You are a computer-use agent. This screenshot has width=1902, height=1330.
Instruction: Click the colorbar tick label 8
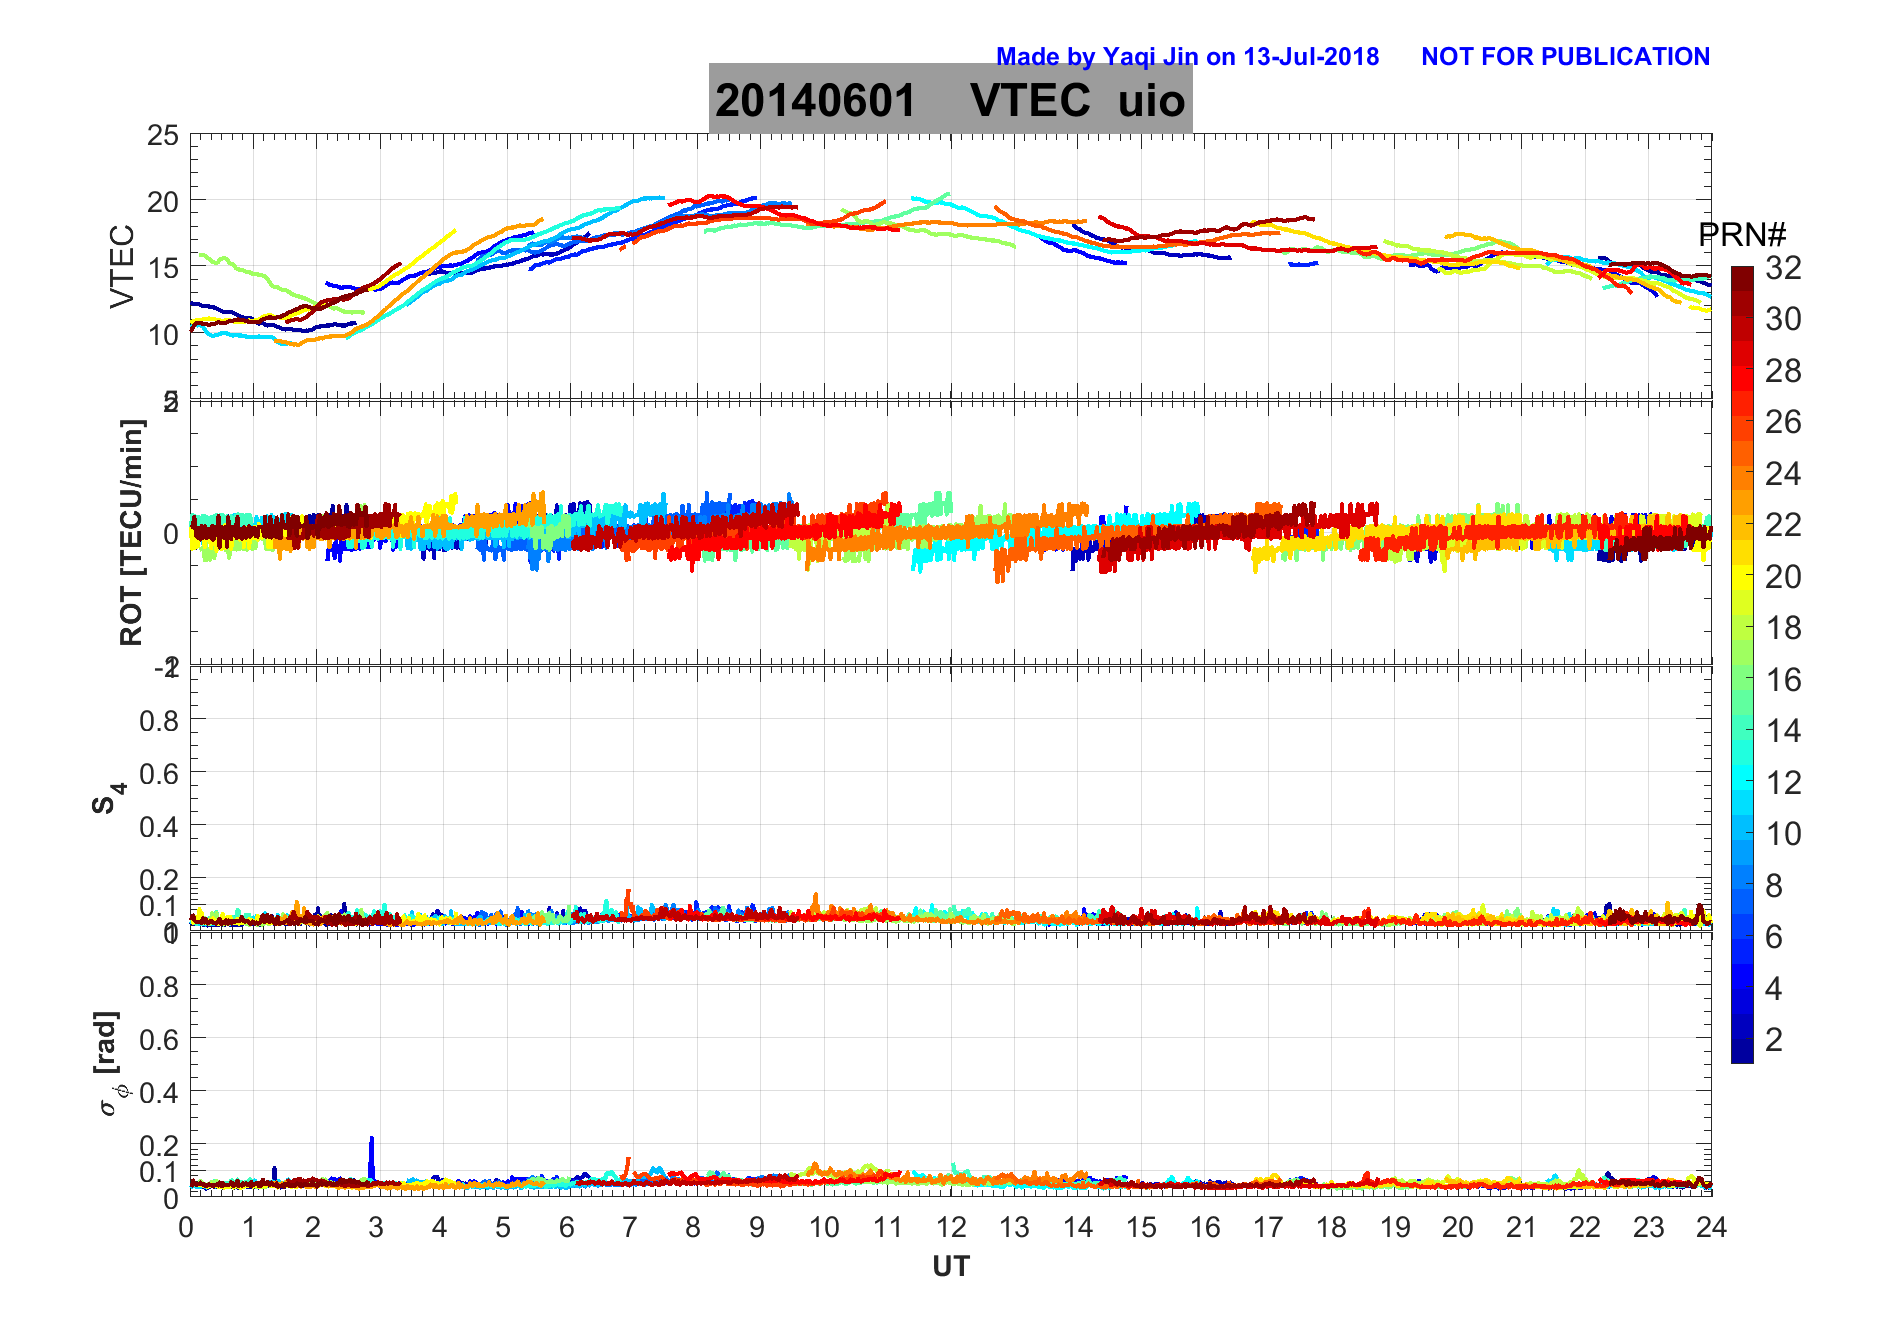(x=1774, y=886)
